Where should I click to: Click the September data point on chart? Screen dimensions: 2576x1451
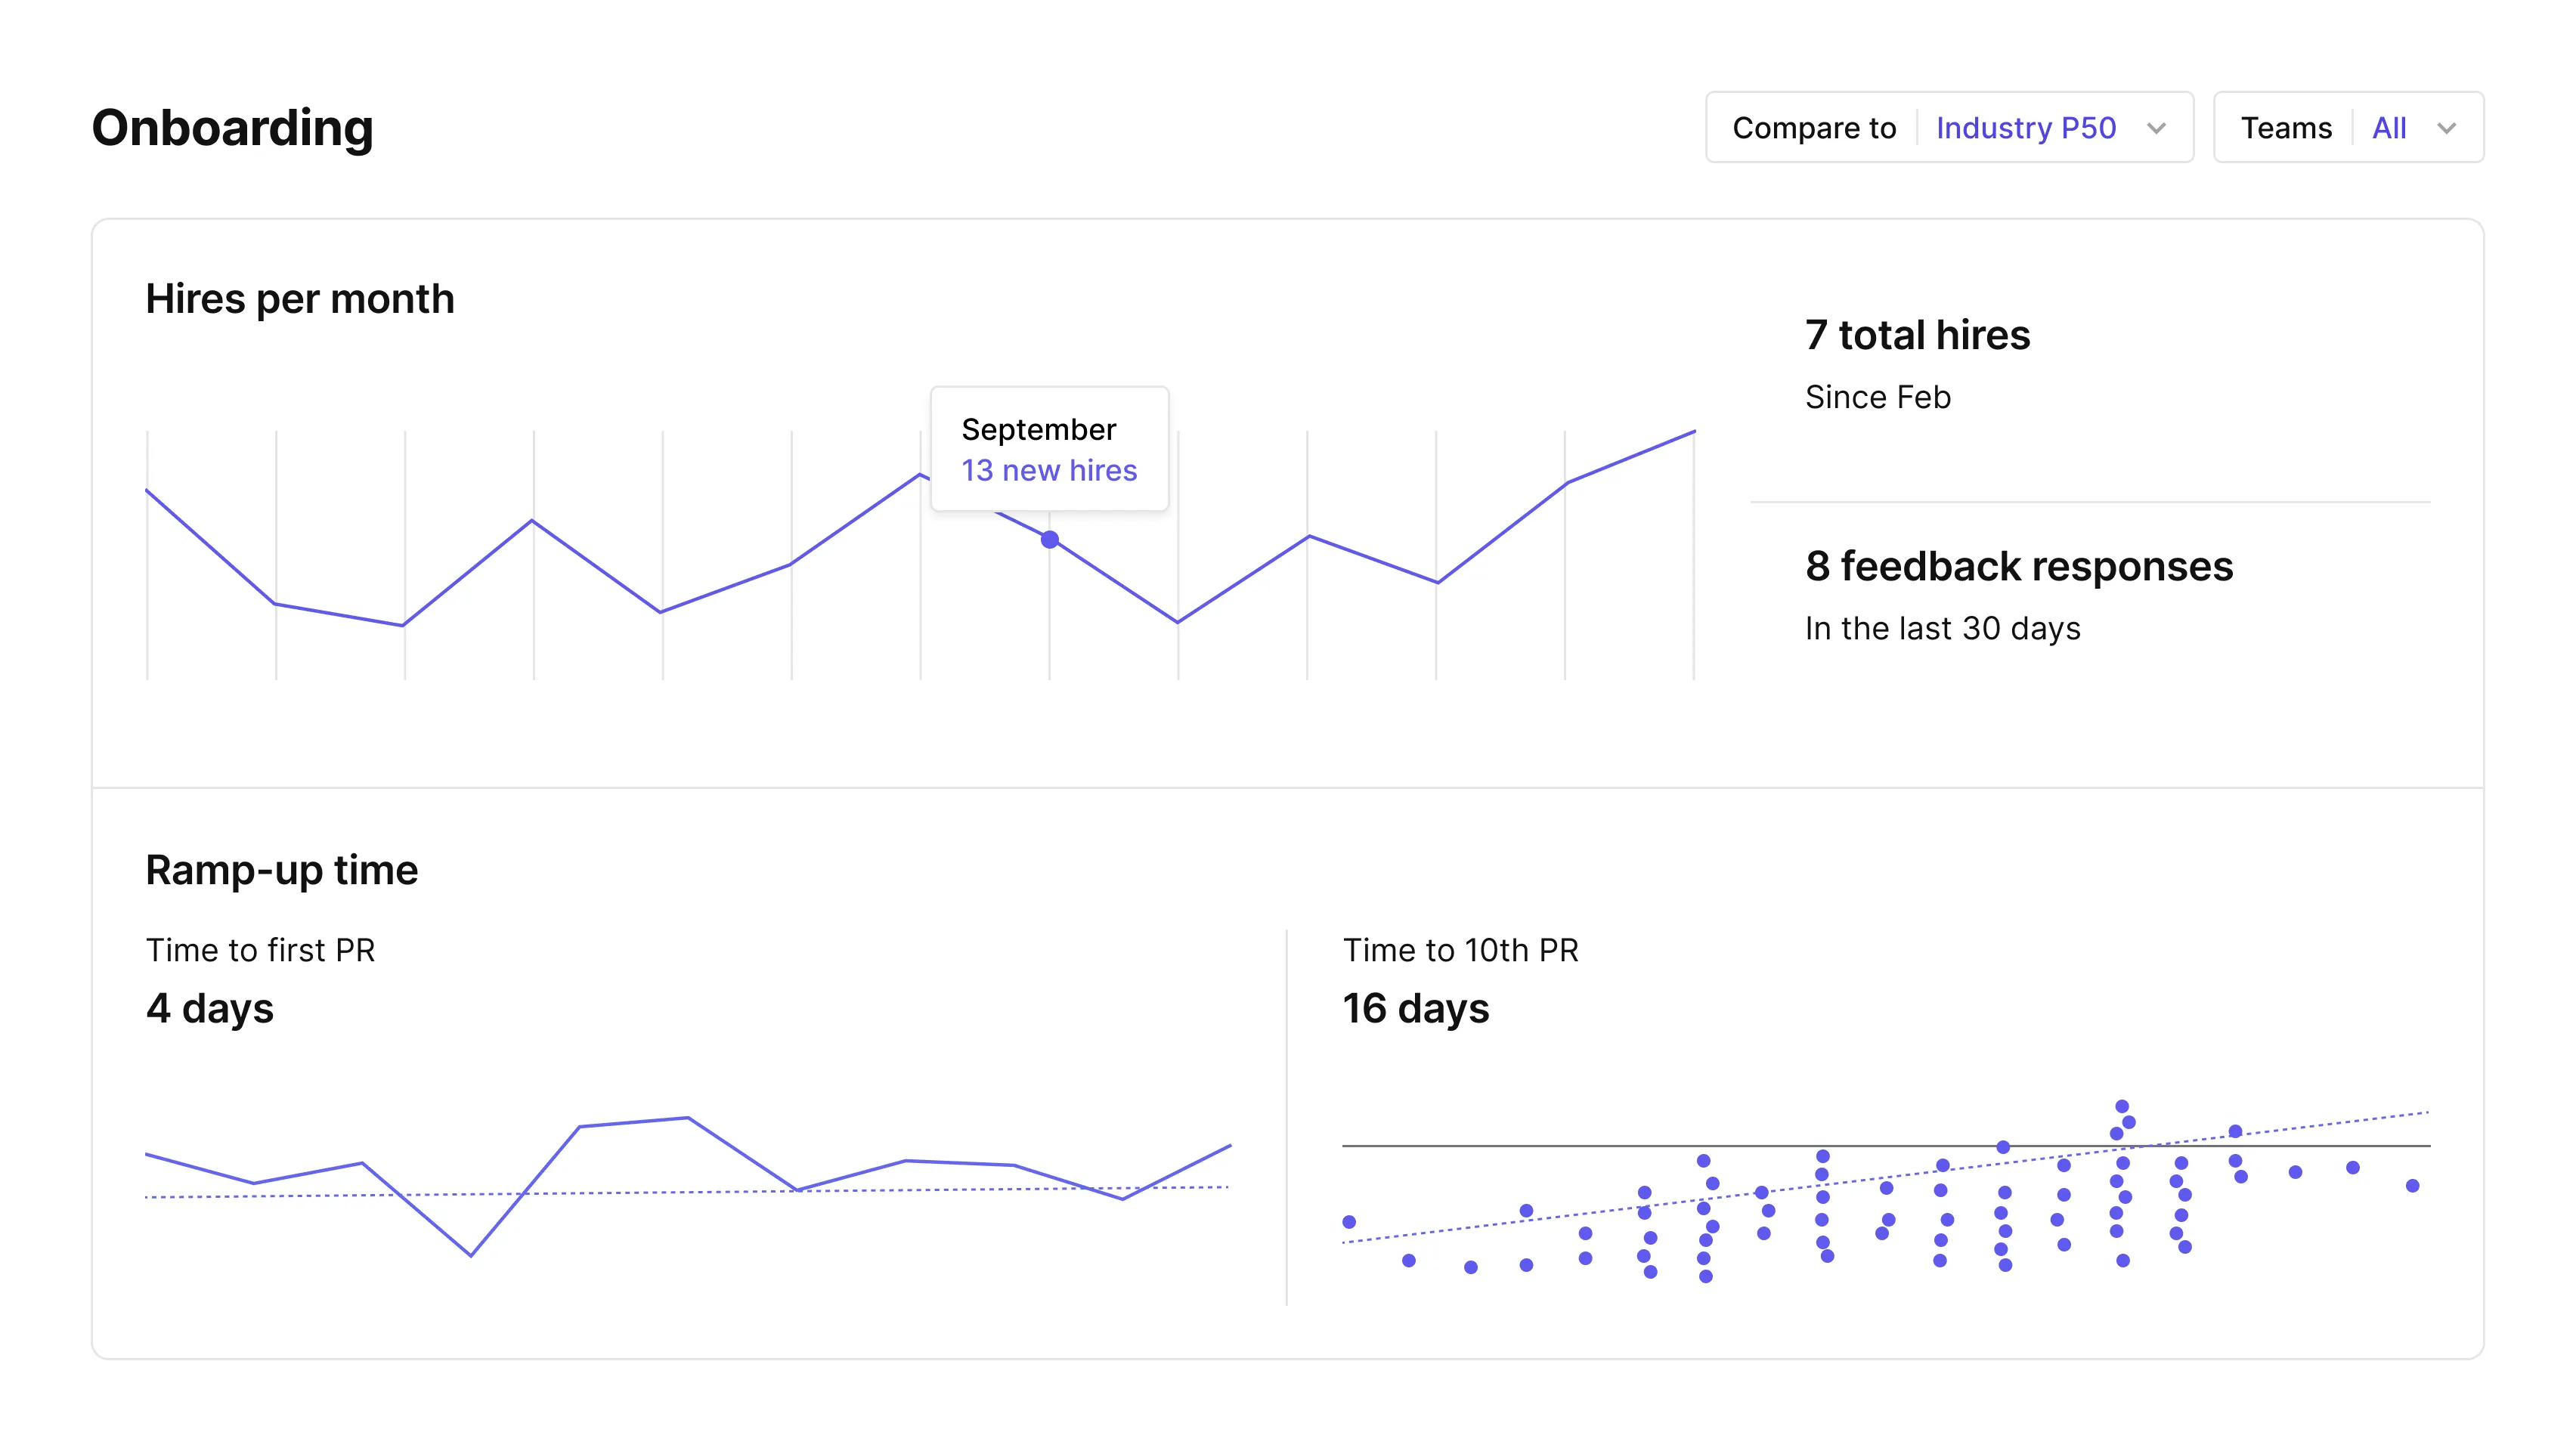[x=1049, y=540]
